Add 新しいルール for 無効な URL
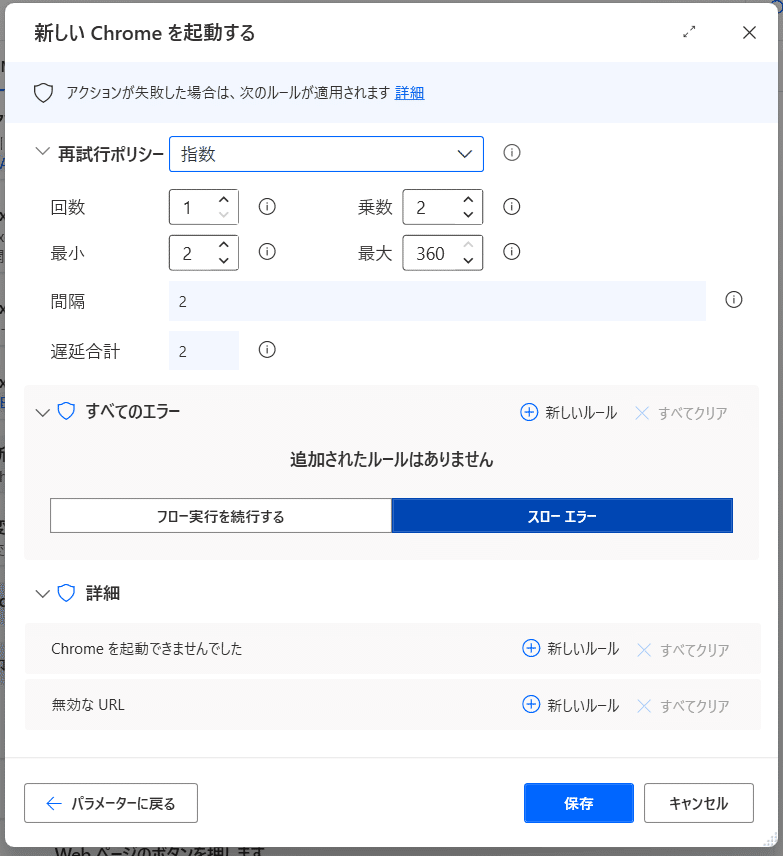Image resolution: width=783 pixels, height=856 pixels. (x=571, y=705)
